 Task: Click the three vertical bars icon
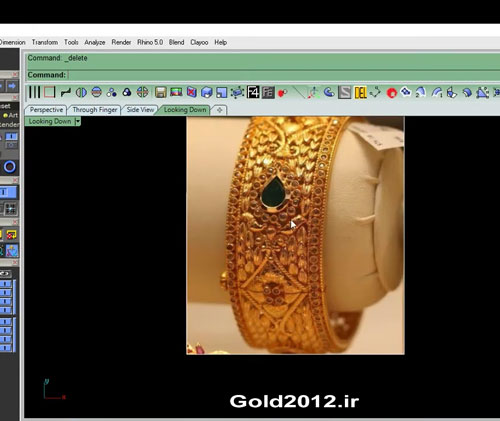tap(34, 92)
